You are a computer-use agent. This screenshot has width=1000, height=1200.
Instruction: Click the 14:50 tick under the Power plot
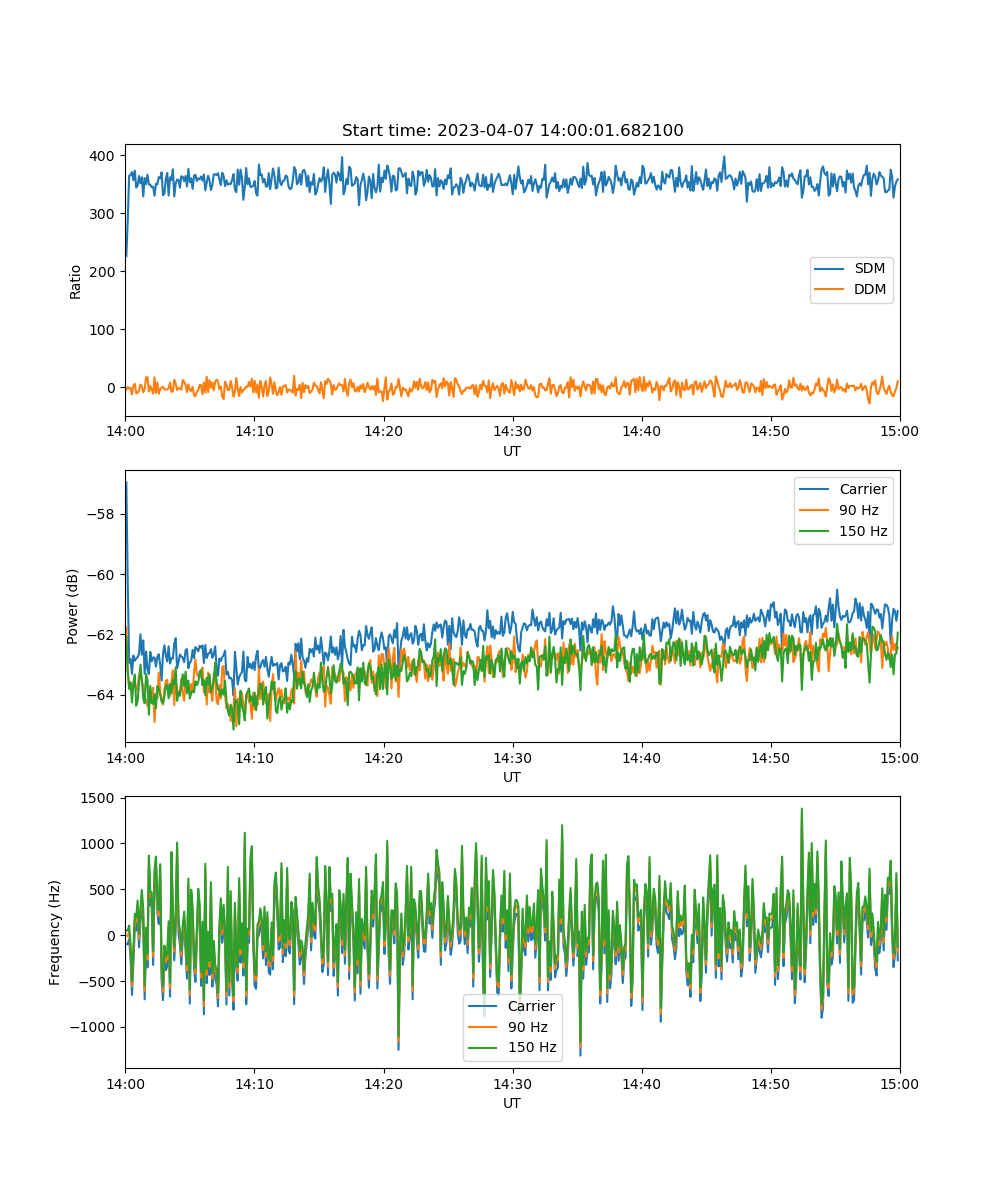click(x=770, y=757)
